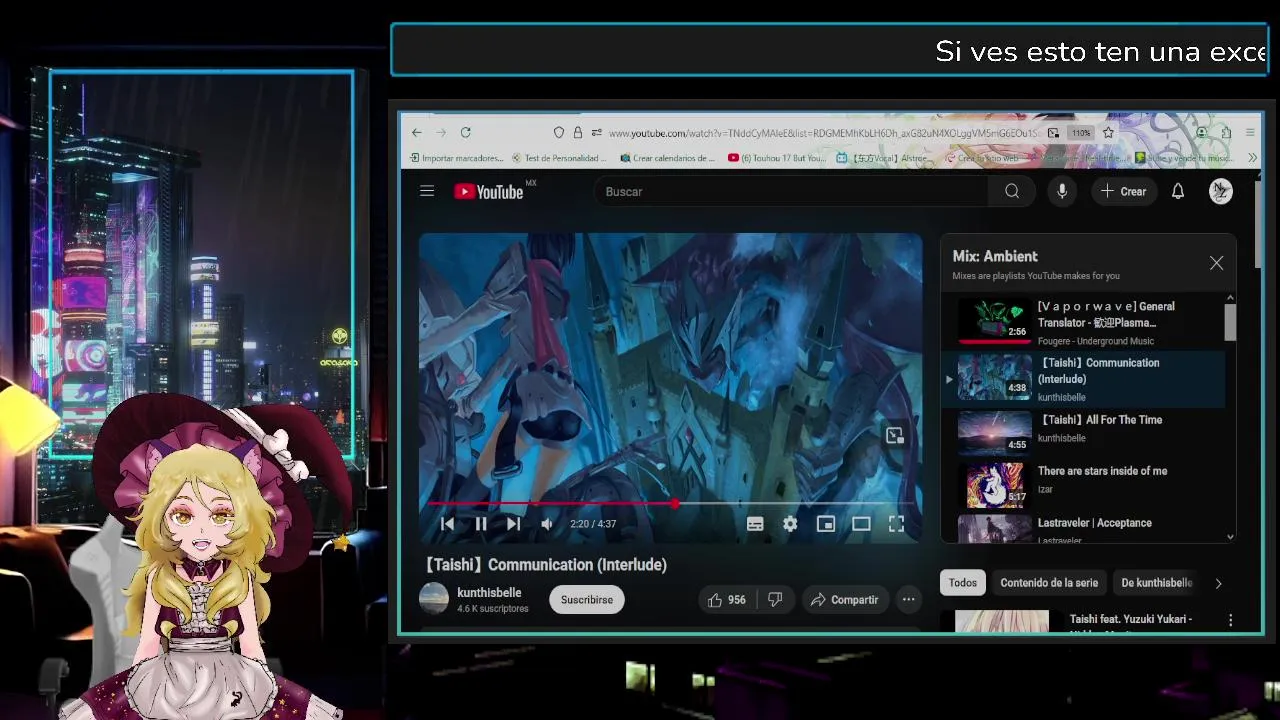
Task: Click the expand overlay icon on video
Action: click(x=894, y=435)
